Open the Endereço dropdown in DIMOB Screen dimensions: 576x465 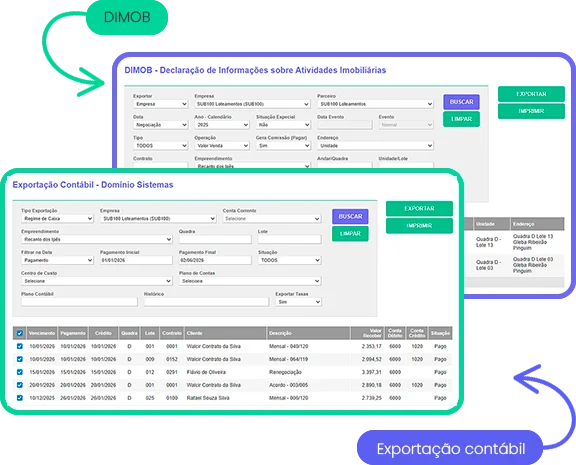(x=375, y=146)
